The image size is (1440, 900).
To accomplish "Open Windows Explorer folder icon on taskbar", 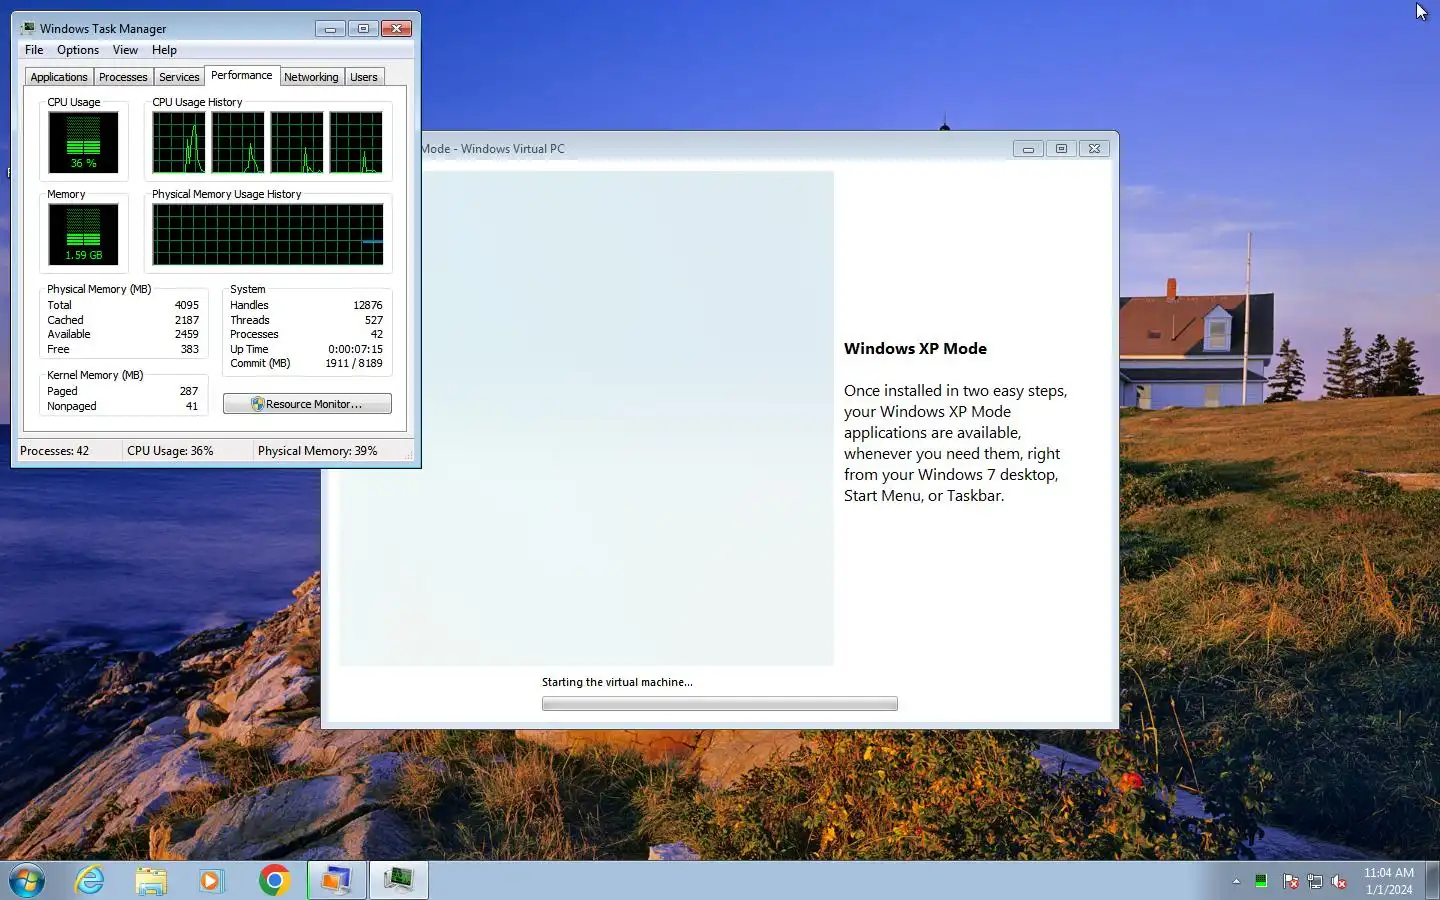I will [x=151, y=881].
